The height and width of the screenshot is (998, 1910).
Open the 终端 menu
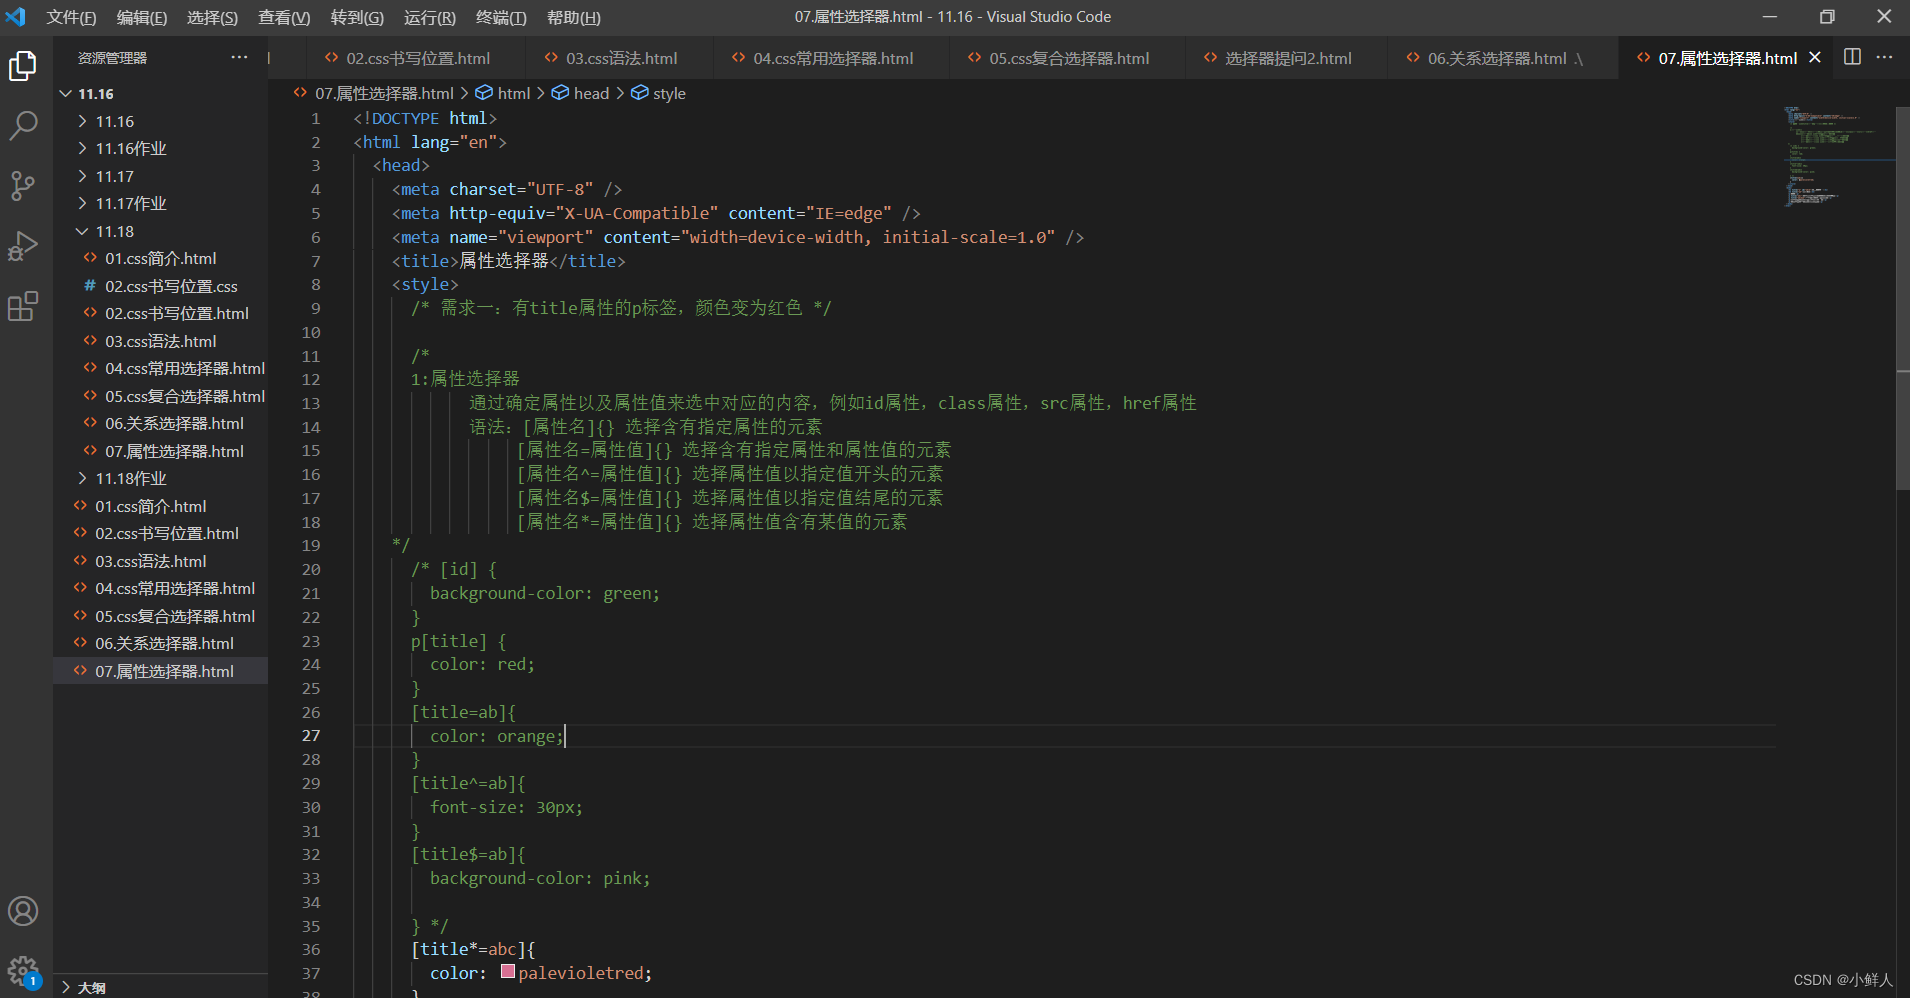(x=502, y=17)
